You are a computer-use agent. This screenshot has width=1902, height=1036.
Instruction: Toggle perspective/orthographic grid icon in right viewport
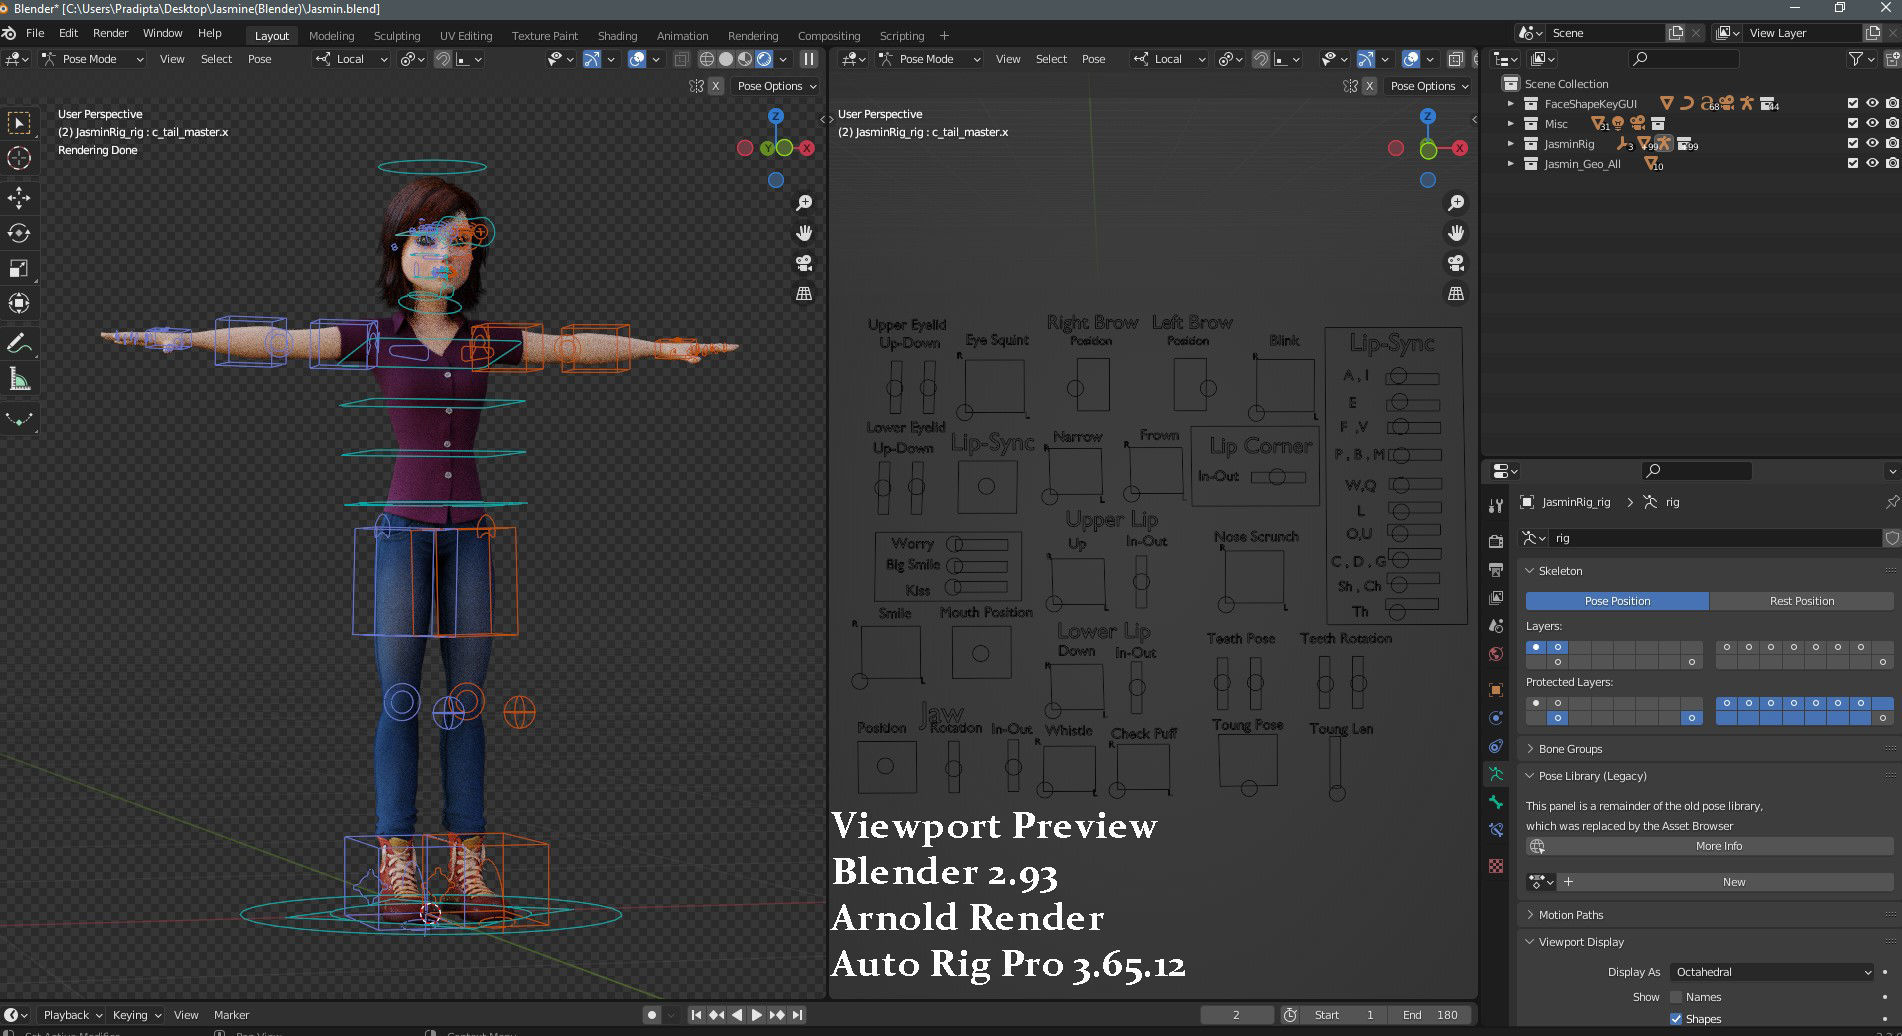[x=1456, y=293]
